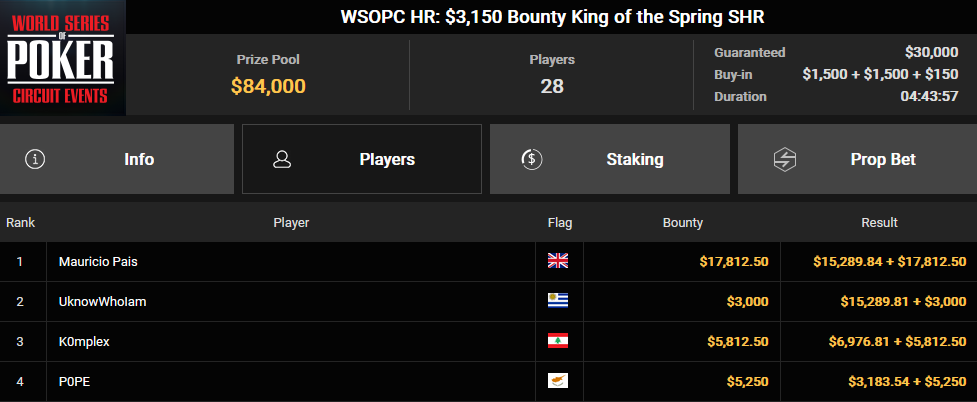This screenshot has height=402, width=977.
Task: Click the $84,000 prize pool amount
Action: pyautogui.click(x=268, y=86)
